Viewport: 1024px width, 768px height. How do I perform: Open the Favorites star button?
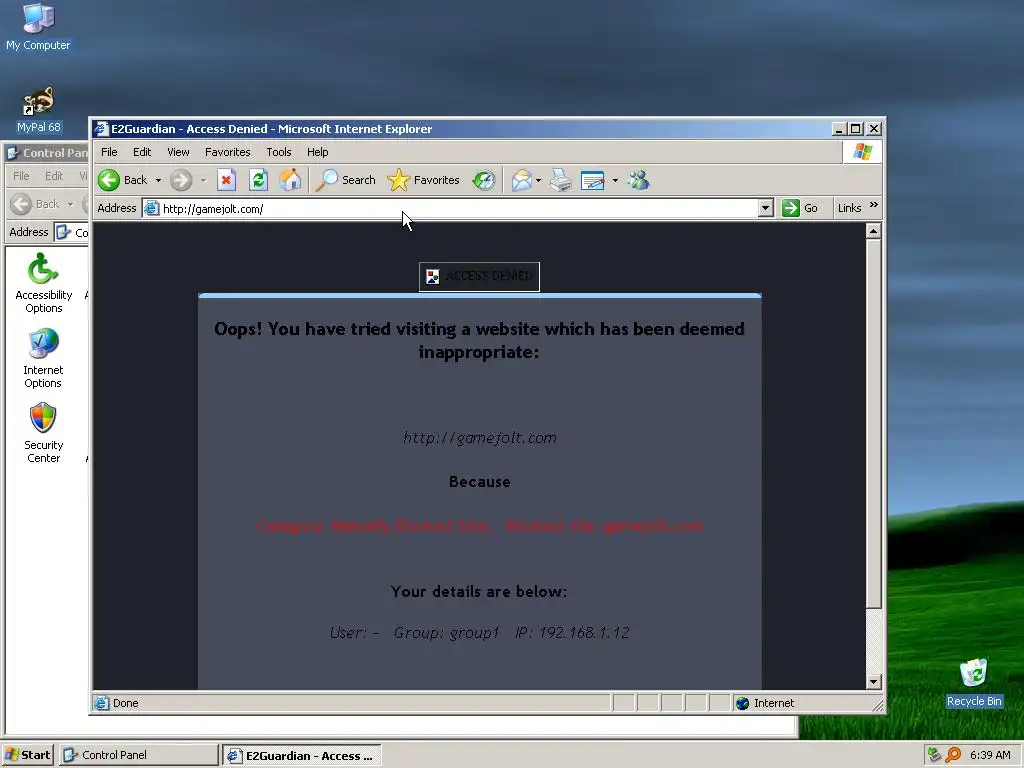[x=423, y=180]
